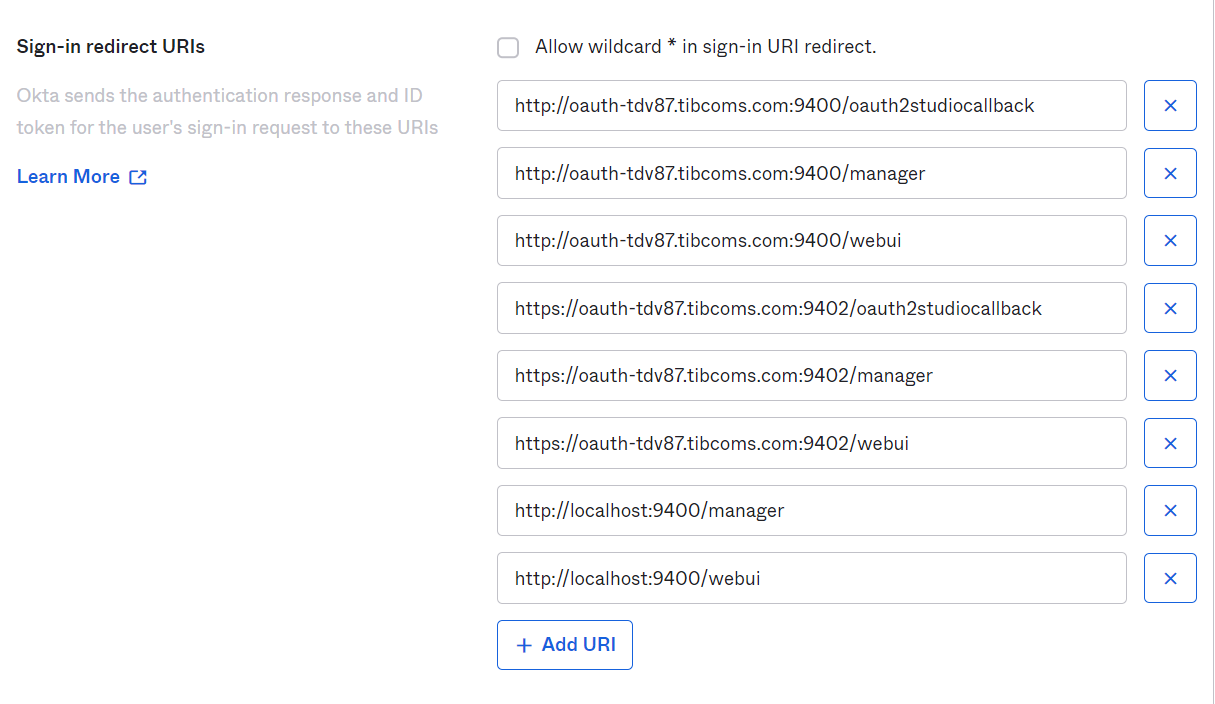Focus the https 9402/oauth2studiocallback field

(812, 308)
